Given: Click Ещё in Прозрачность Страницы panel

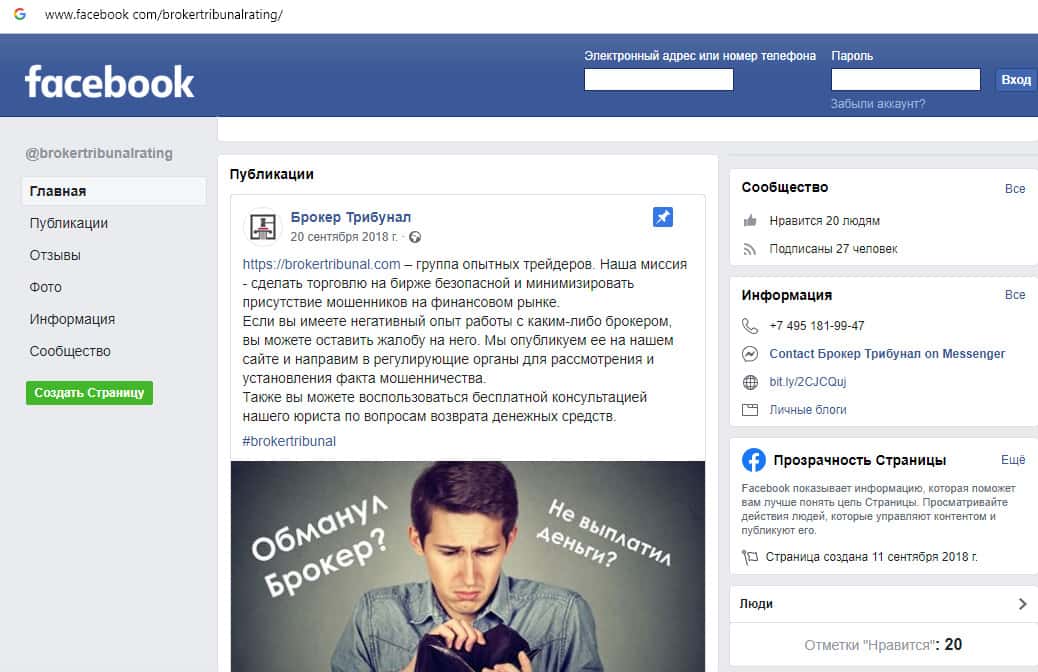Looking at the screenshot, I should tap(1013, 459).
